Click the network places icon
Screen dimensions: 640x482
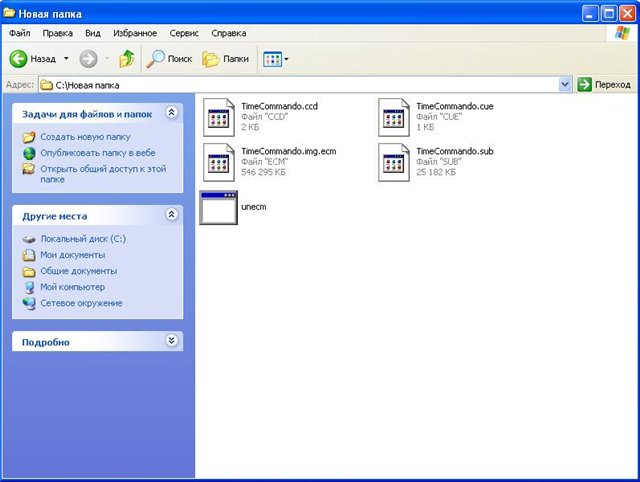click(x=29, y=304)
